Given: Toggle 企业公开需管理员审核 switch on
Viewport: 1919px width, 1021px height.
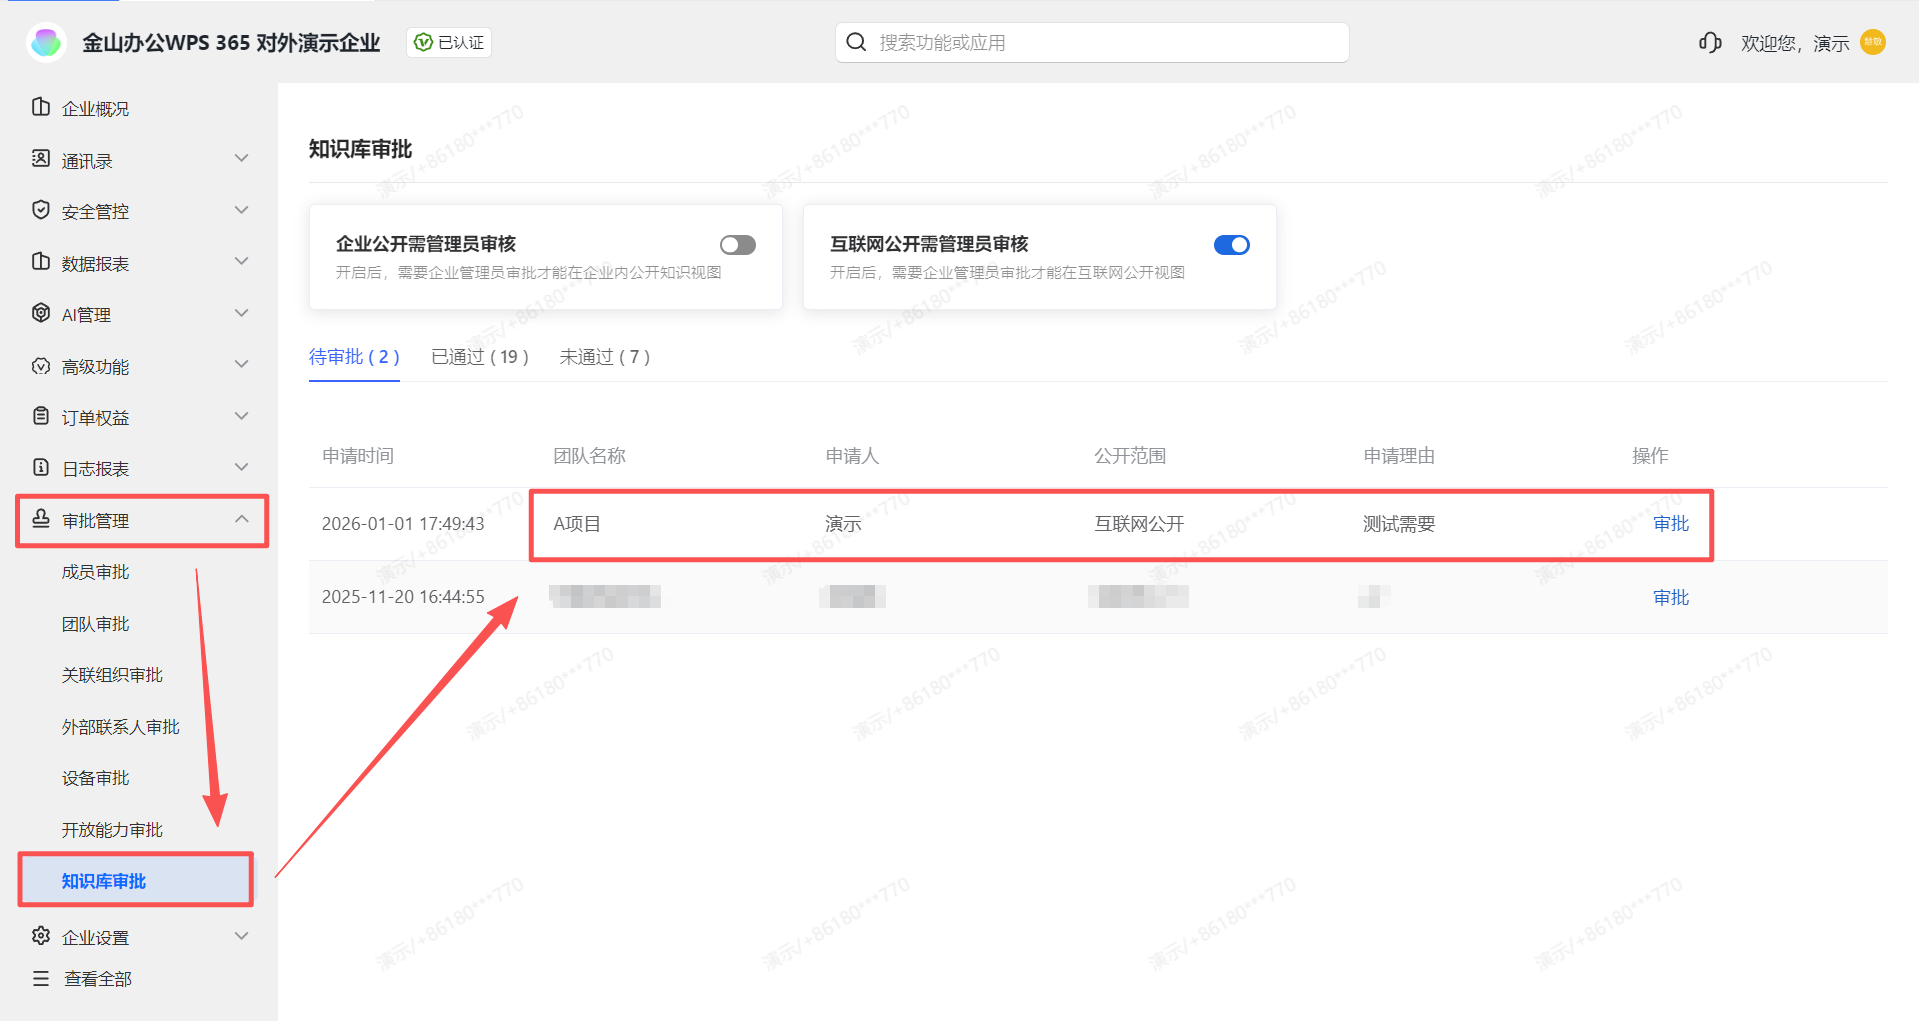Looking at the screenshot, I should tap(737, 245).
